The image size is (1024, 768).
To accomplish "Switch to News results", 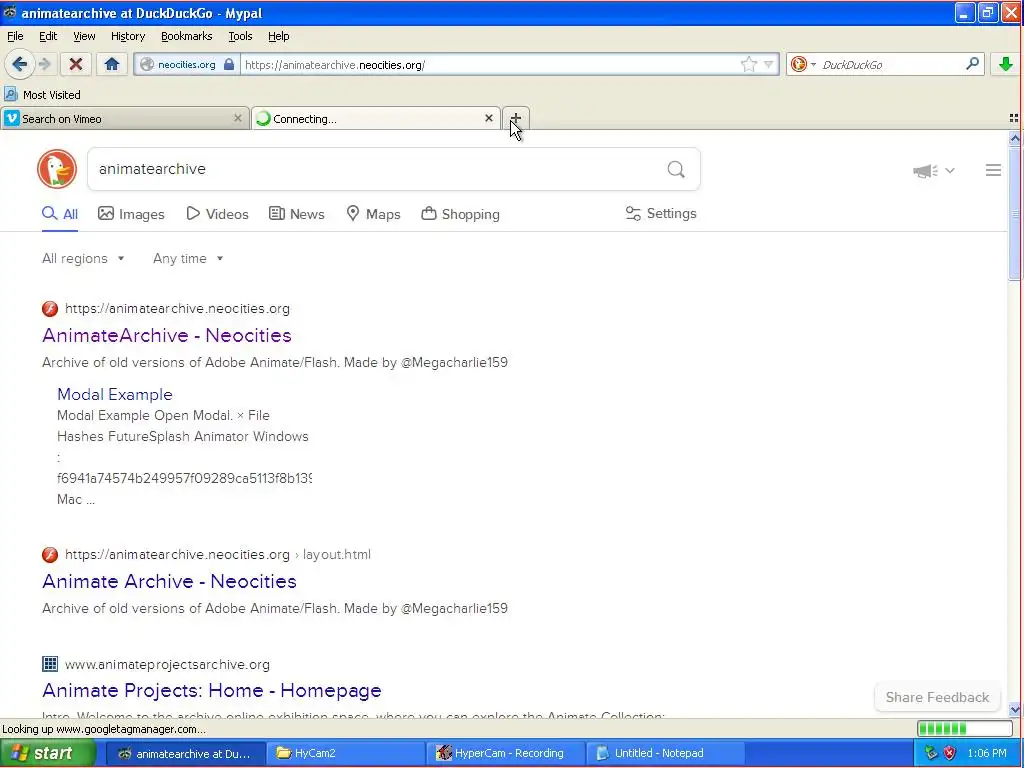I will tap(297, 214).
